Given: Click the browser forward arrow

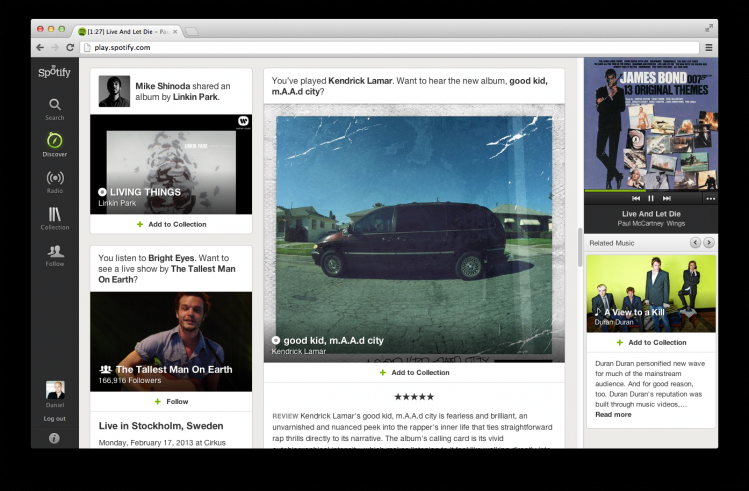Looking at the screenshot, I should pos(55,47).
